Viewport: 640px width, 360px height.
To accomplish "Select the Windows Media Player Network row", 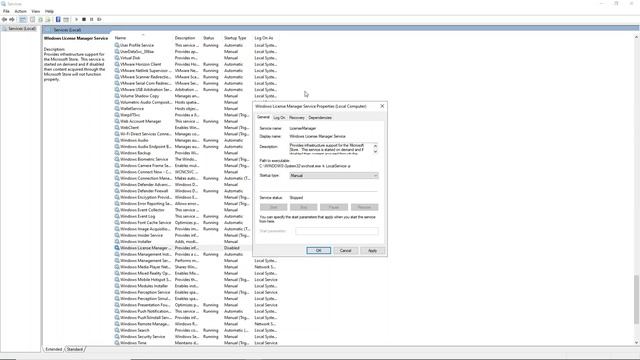I will (196, 267).
